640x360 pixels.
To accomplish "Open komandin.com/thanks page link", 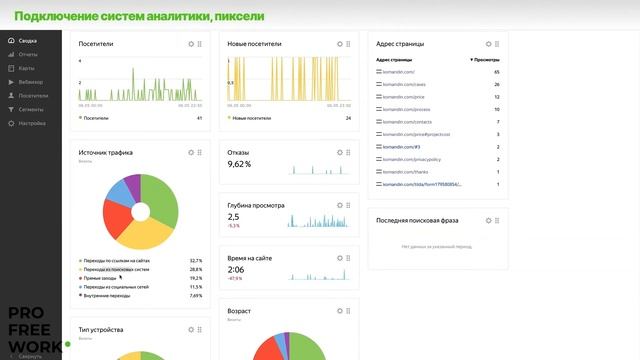I will pos(406,172).
